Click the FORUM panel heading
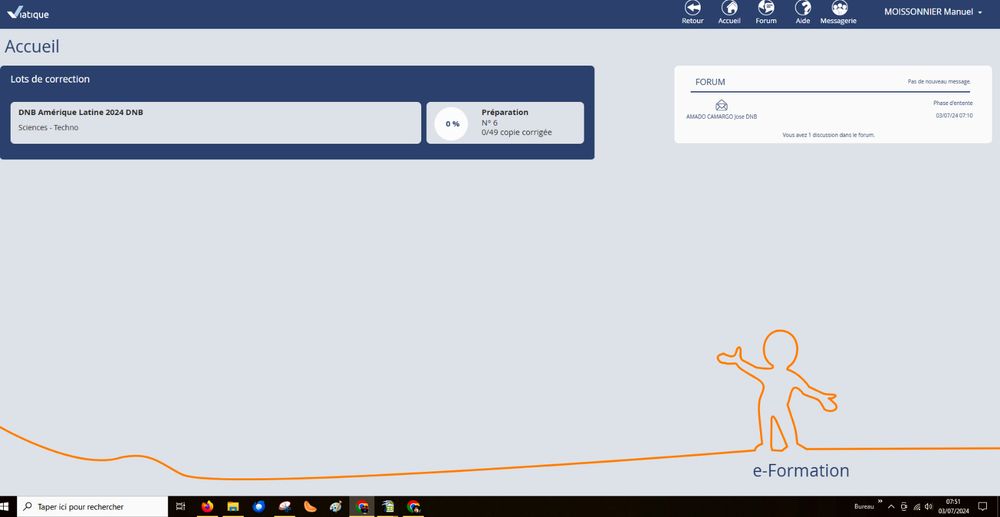Screen dimensions: 1000x517 coord(710,82)
